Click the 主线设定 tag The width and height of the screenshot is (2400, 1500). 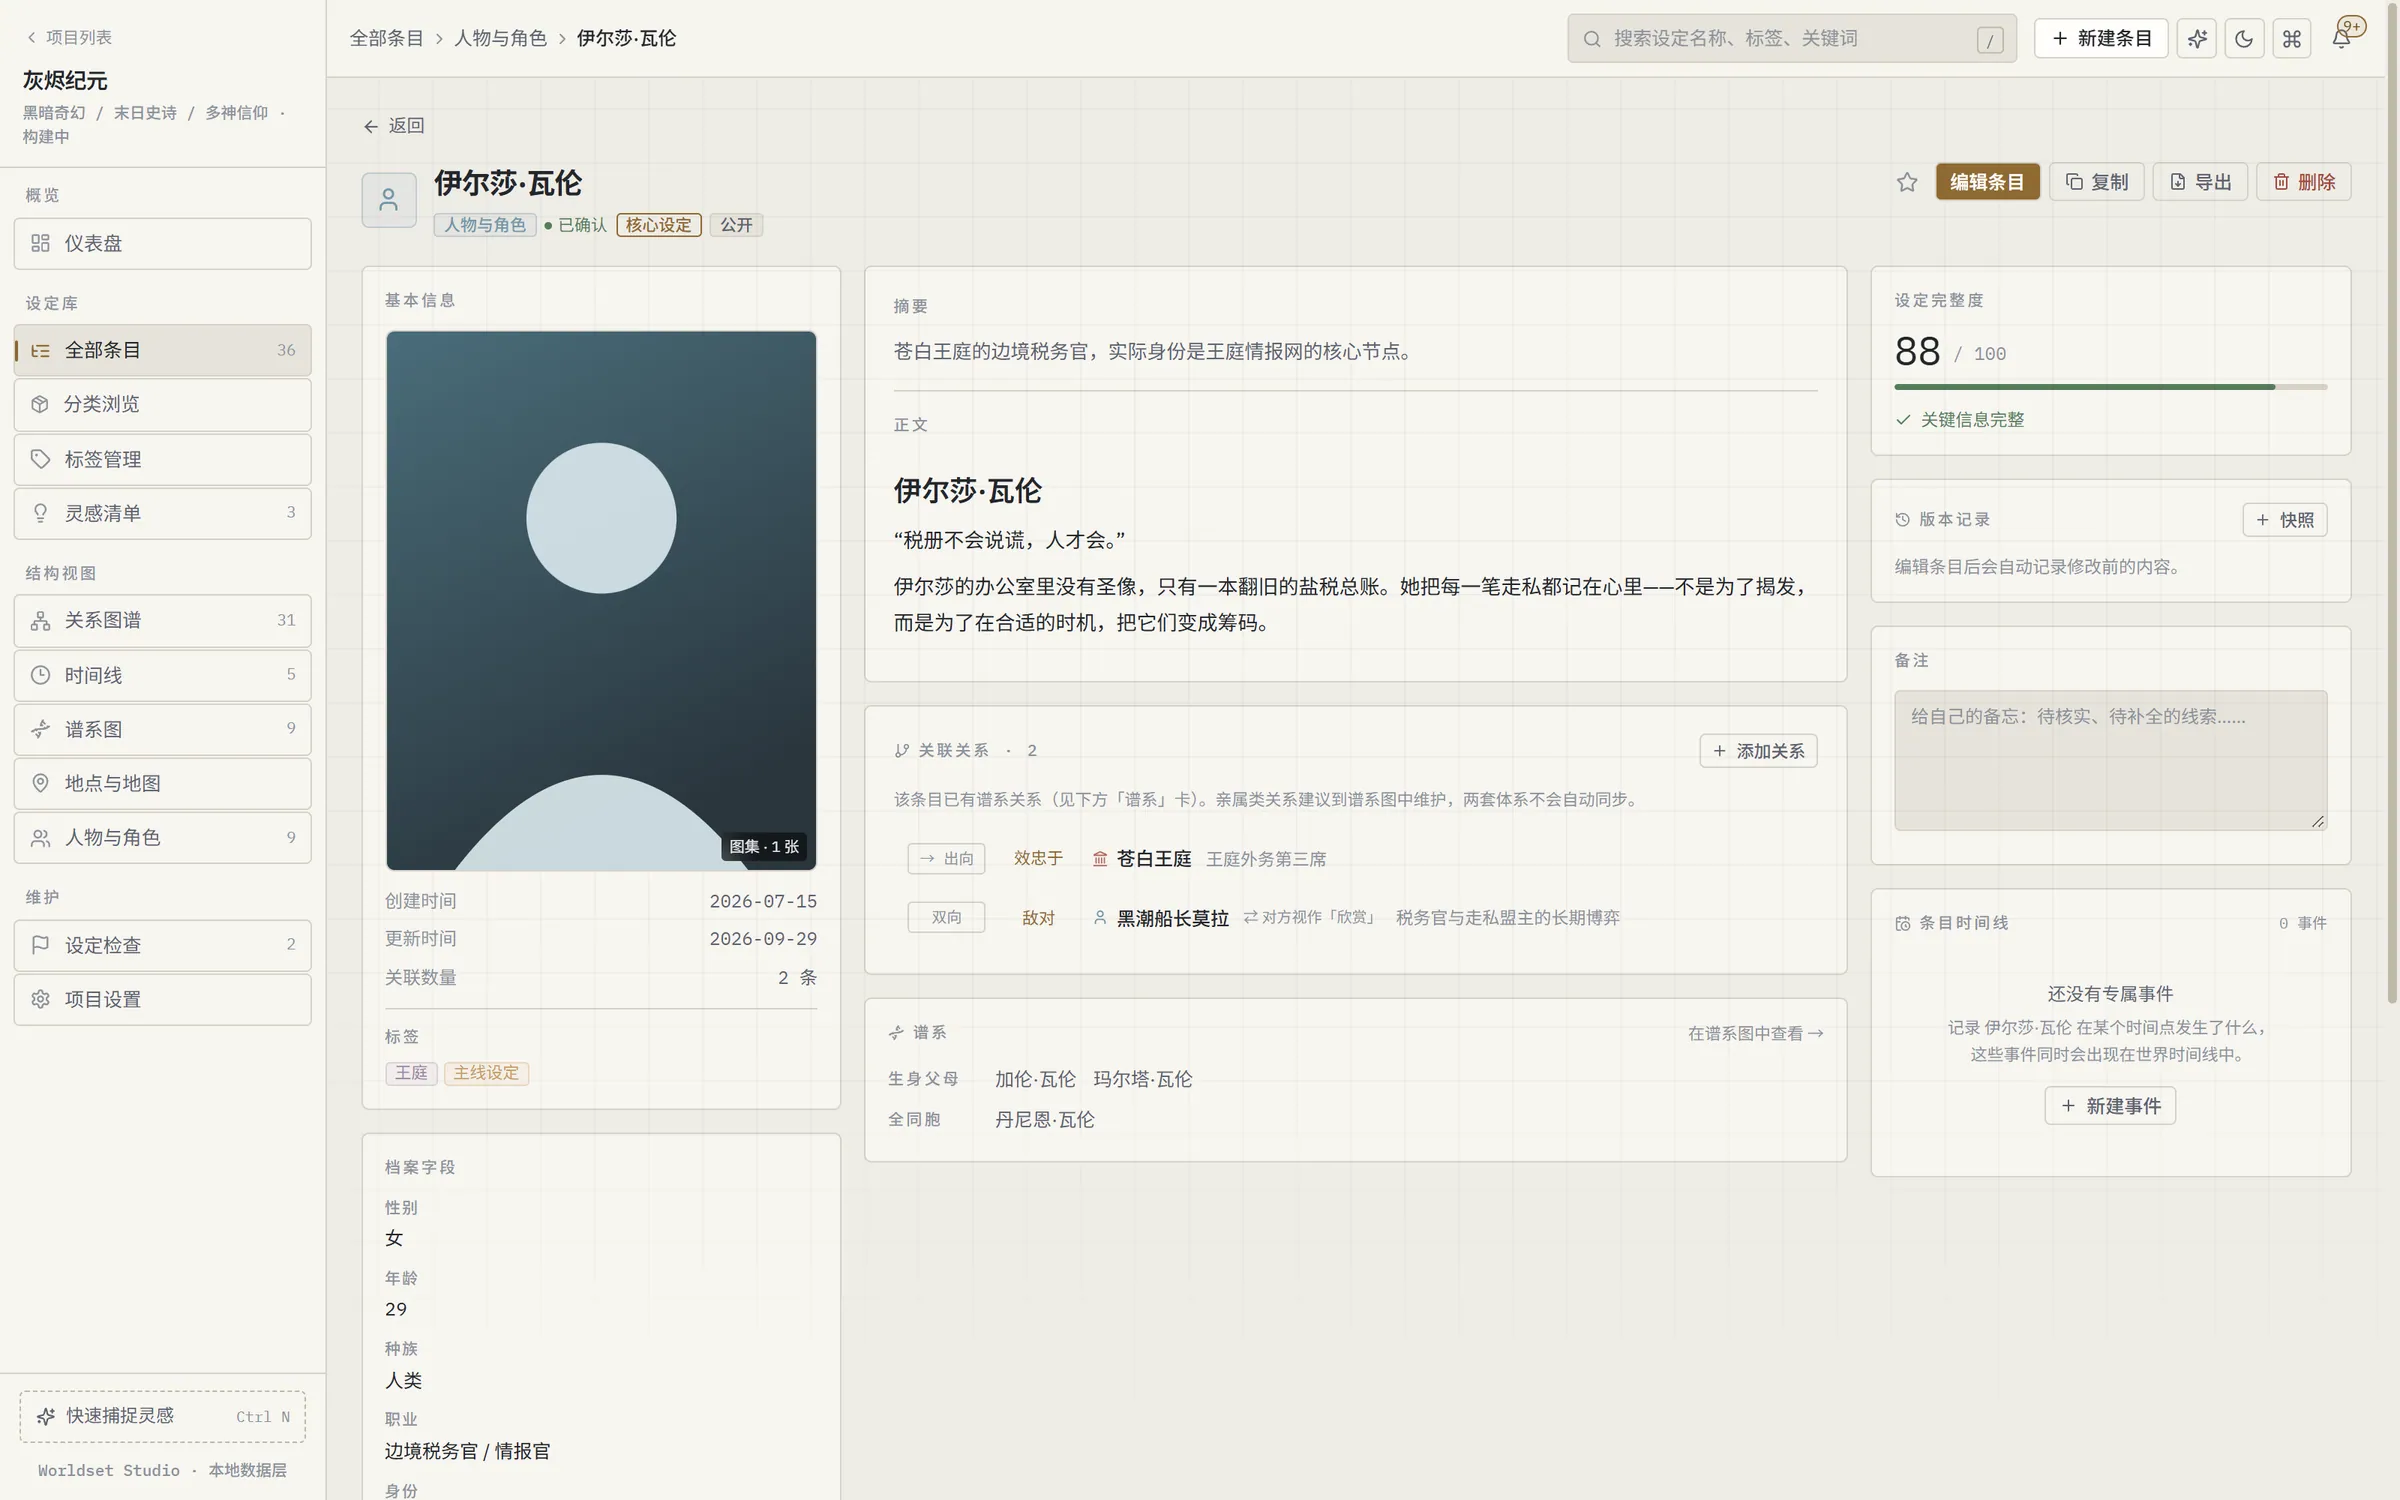click(486, 1073)
